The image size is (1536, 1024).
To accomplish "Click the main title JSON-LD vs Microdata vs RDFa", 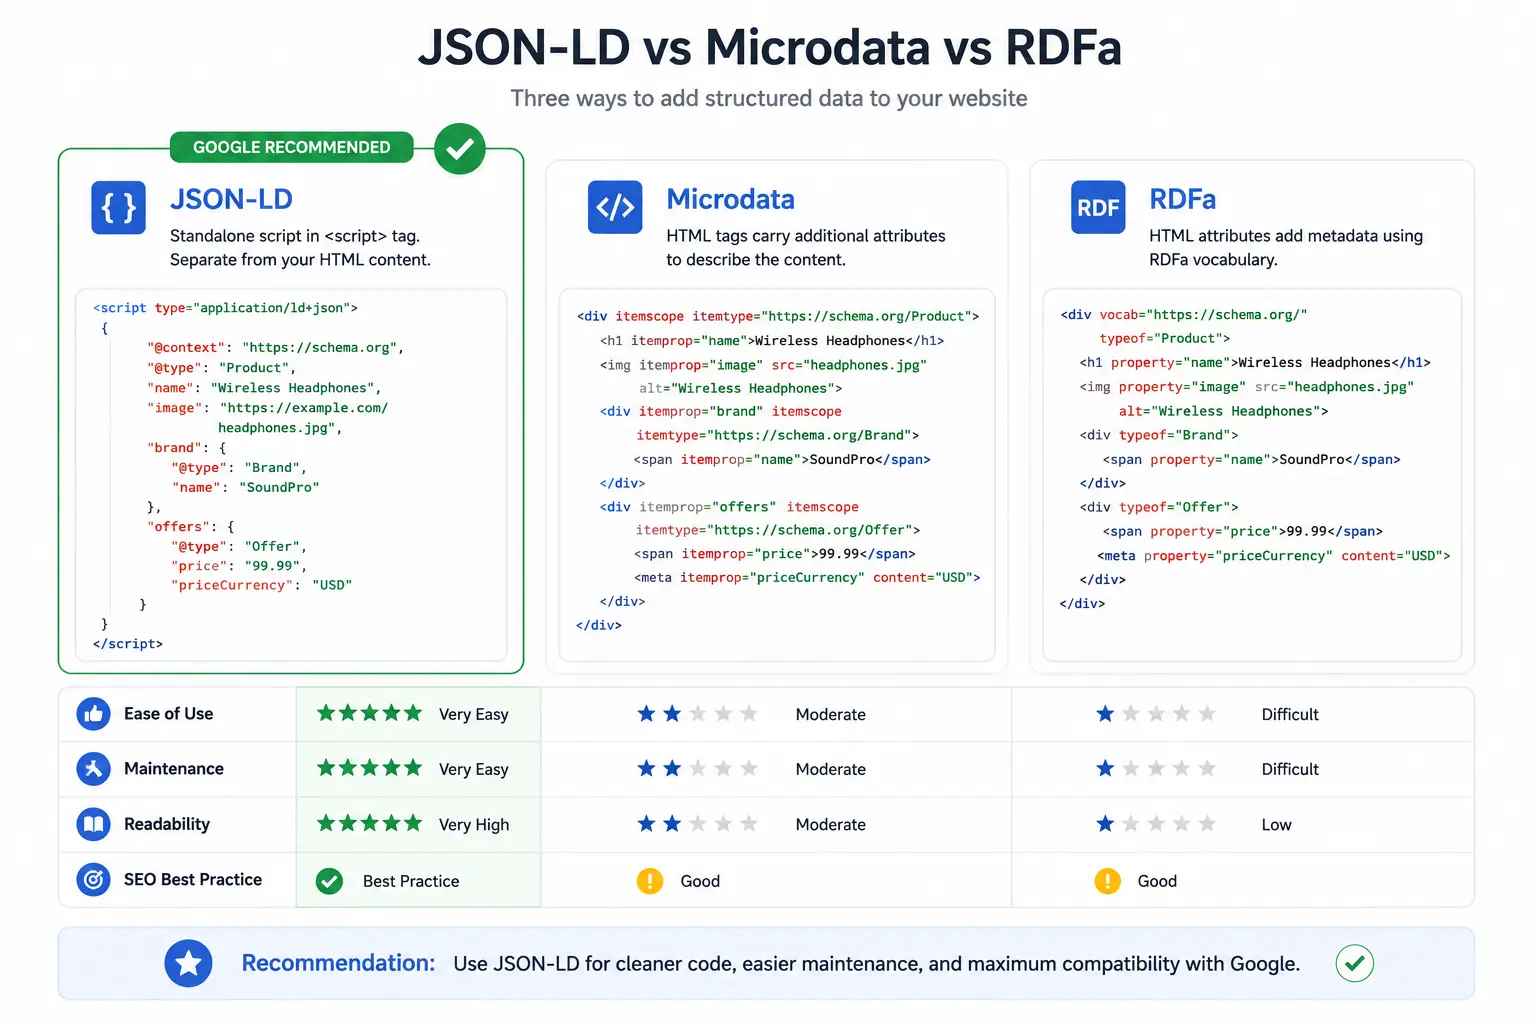I will (769, 47).
